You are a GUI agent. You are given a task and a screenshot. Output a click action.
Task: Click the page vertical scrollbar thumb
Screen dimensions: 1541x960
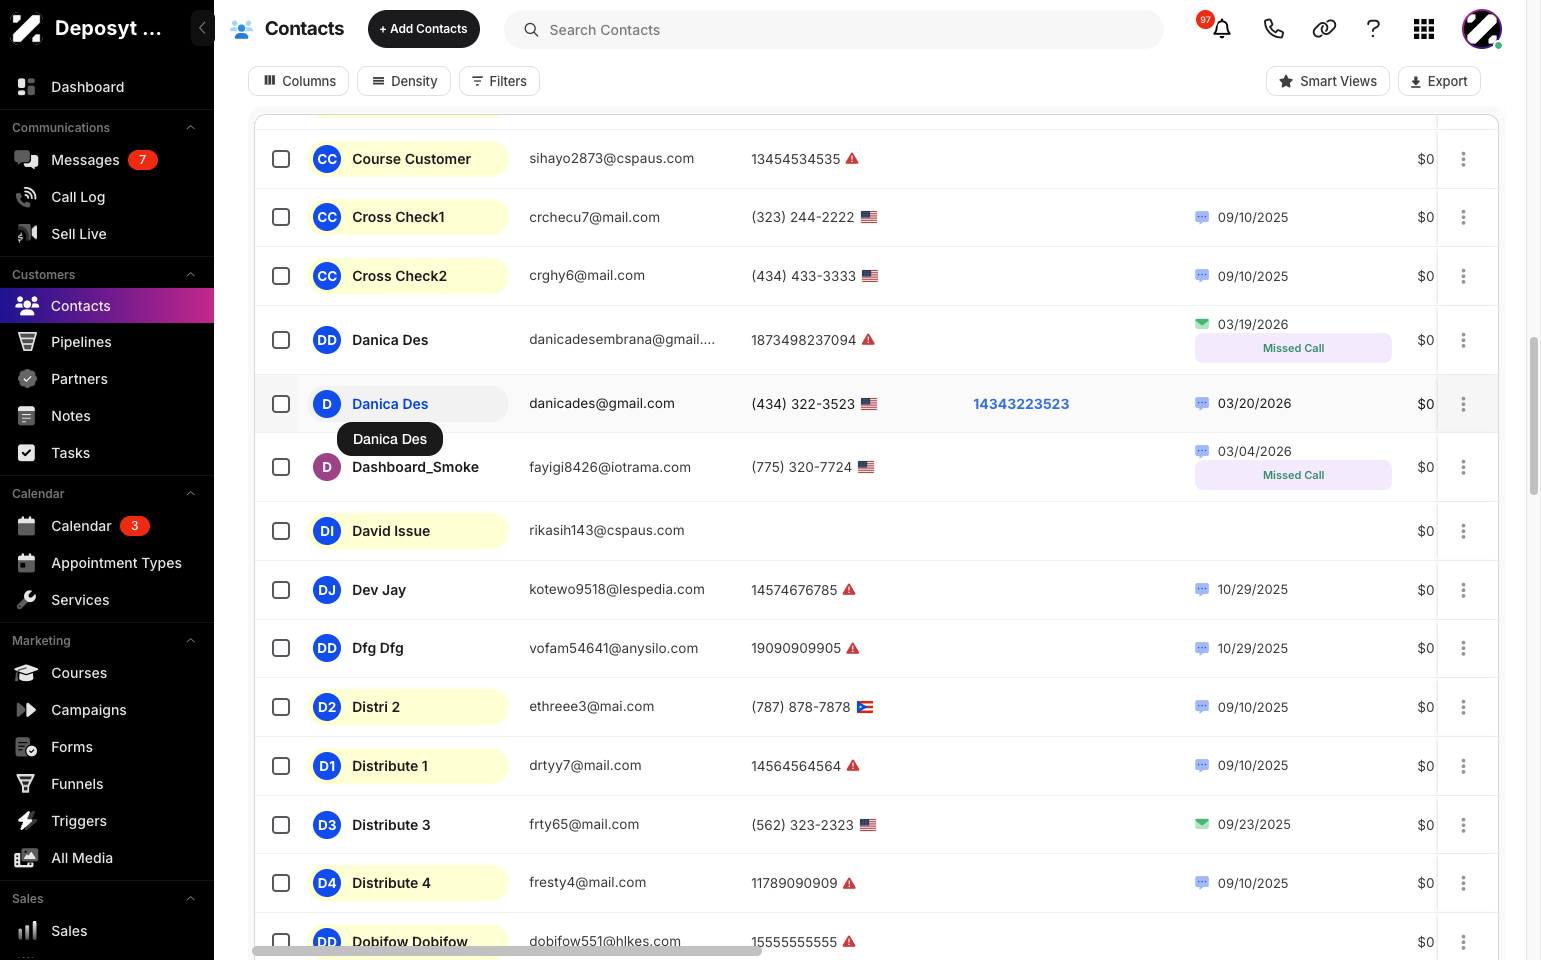(x=1533, y=416)
